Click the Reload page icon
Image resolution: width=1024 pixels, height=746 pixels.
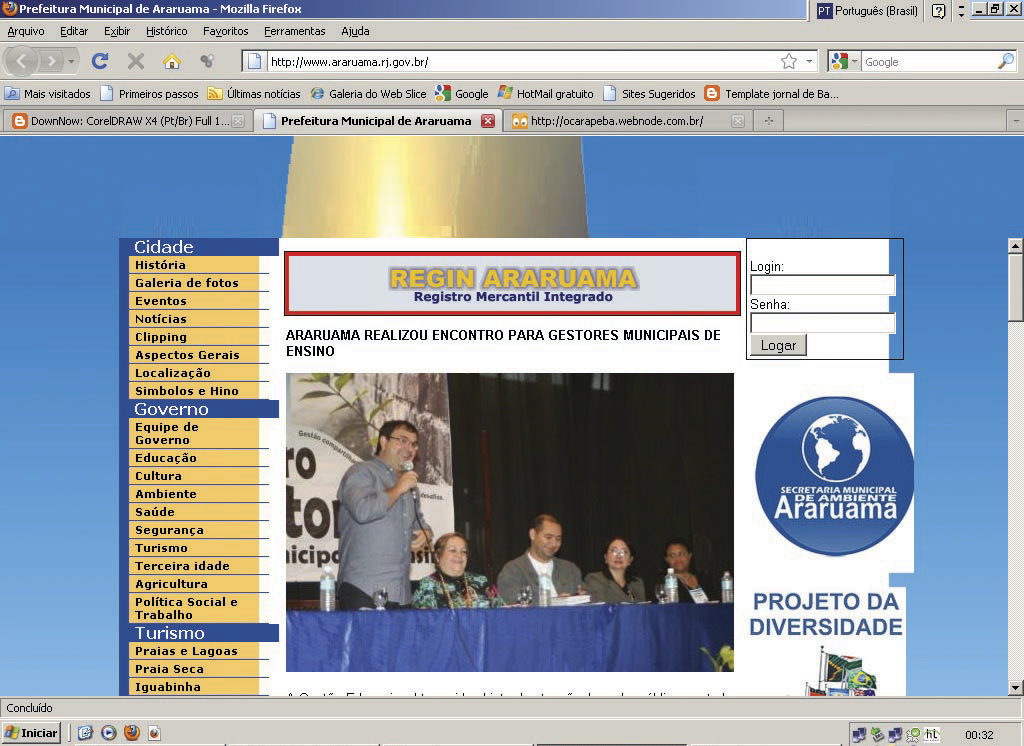coord(100,61)
